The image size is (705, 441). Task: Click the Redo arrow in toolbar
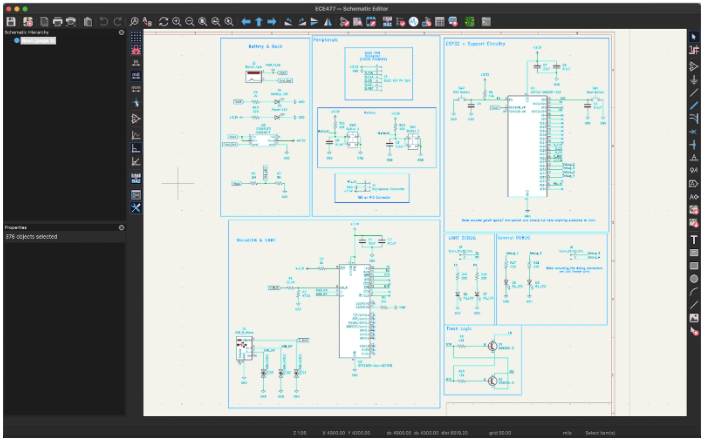(119, 20)
